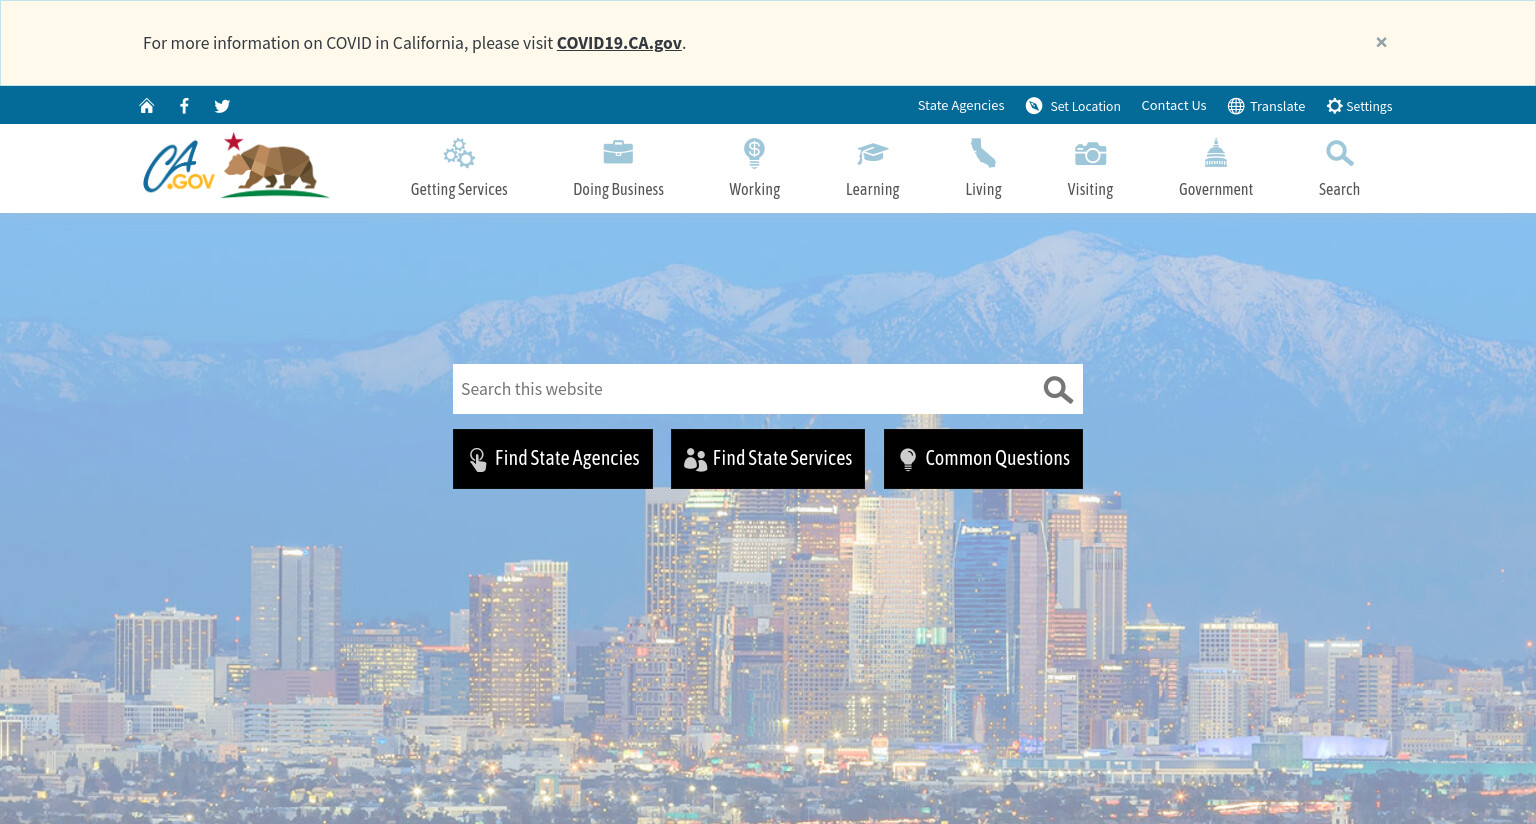Open the Twitter bird icon link
1536x824 pixels.
(x=222, y=106)
